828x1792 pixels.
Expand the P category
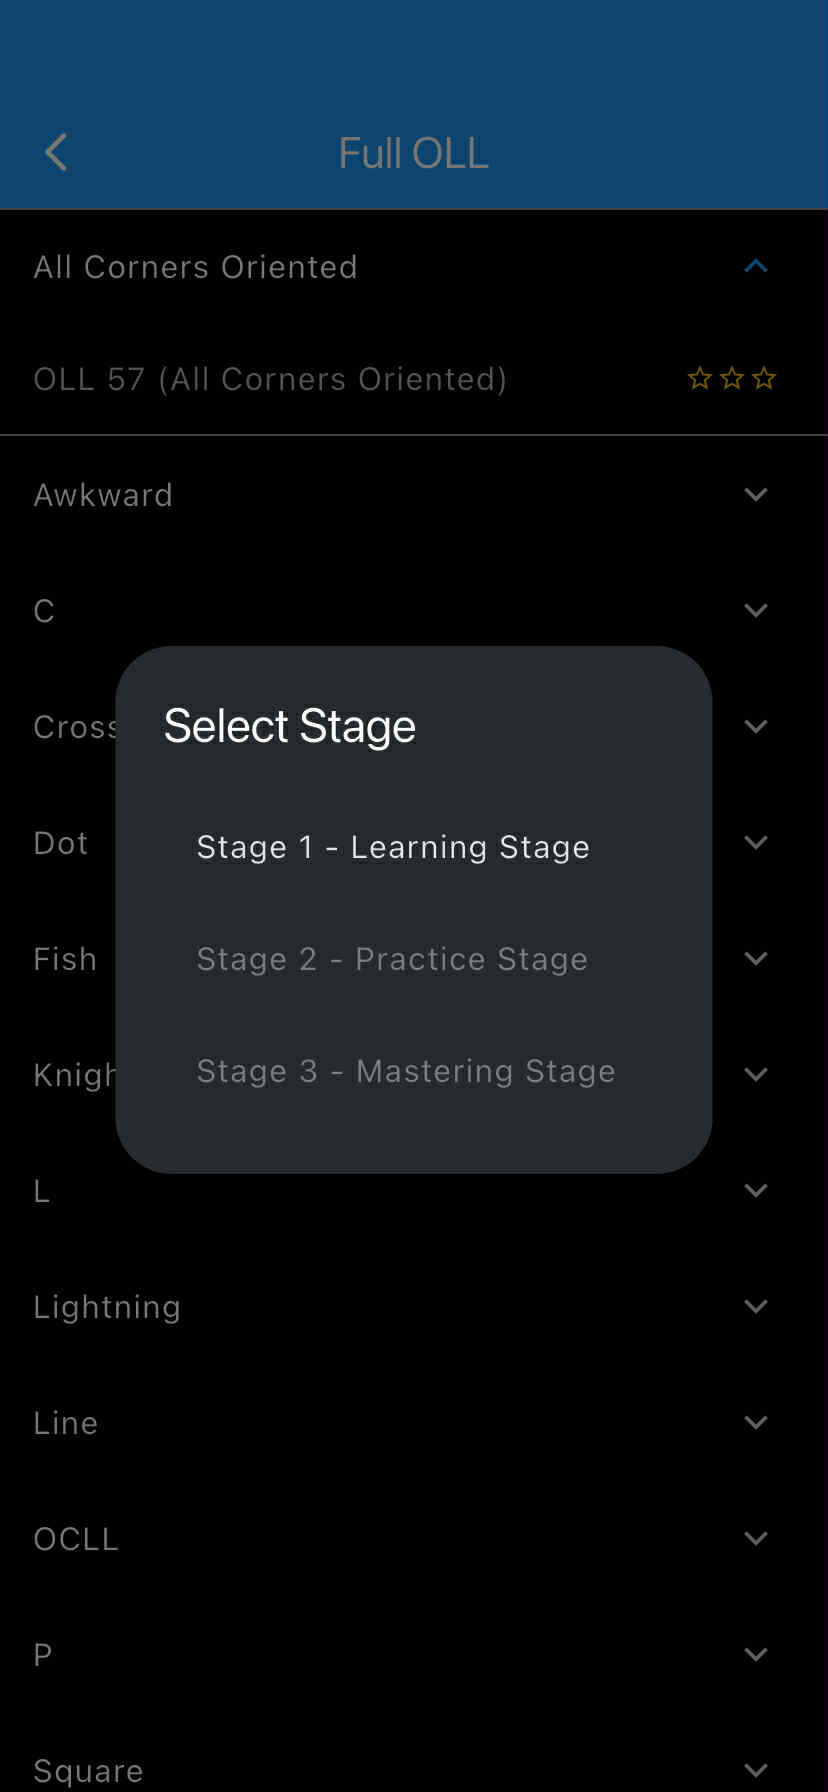click(756, 1655)
